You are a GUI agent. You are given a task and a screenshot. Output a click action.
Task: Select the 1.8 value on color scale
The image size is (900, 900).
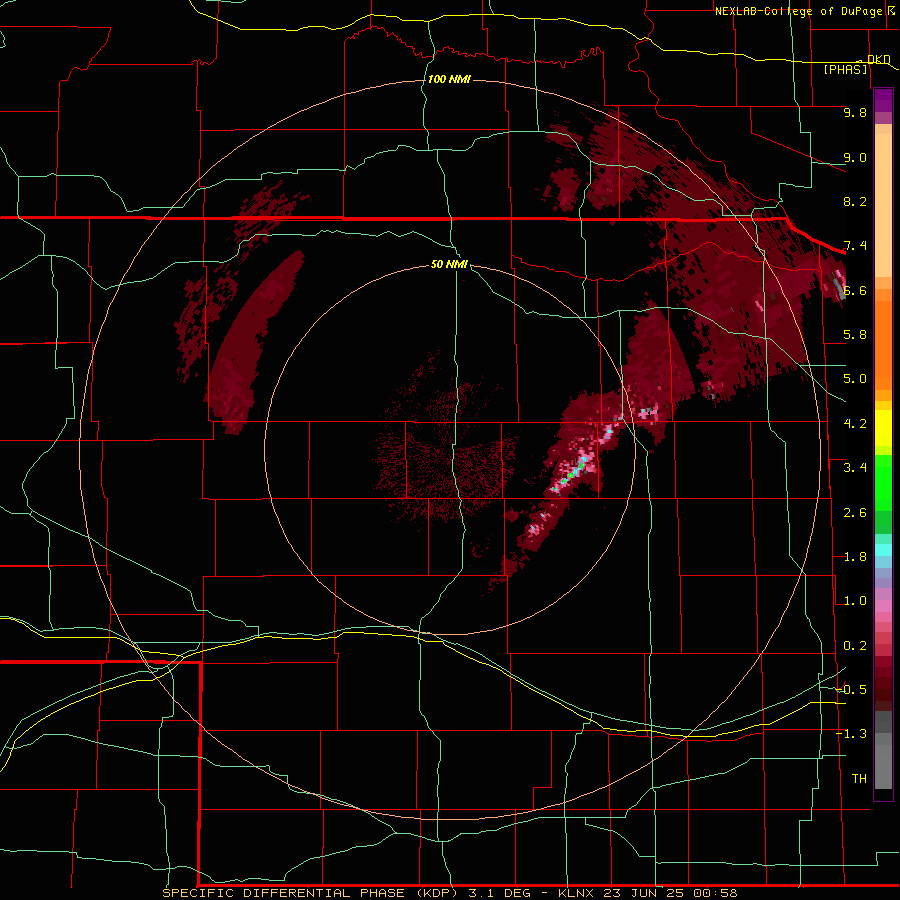point(855,557)
